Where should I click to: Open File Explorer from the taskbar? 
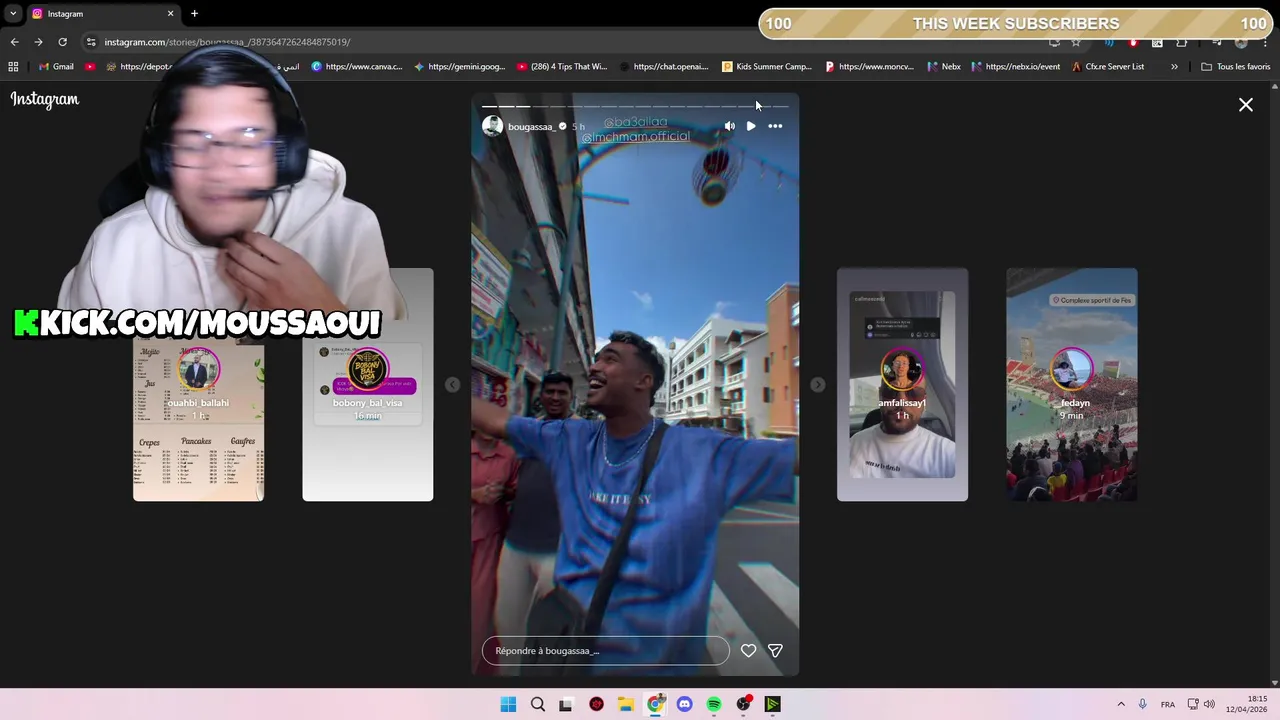pos(626,704)
